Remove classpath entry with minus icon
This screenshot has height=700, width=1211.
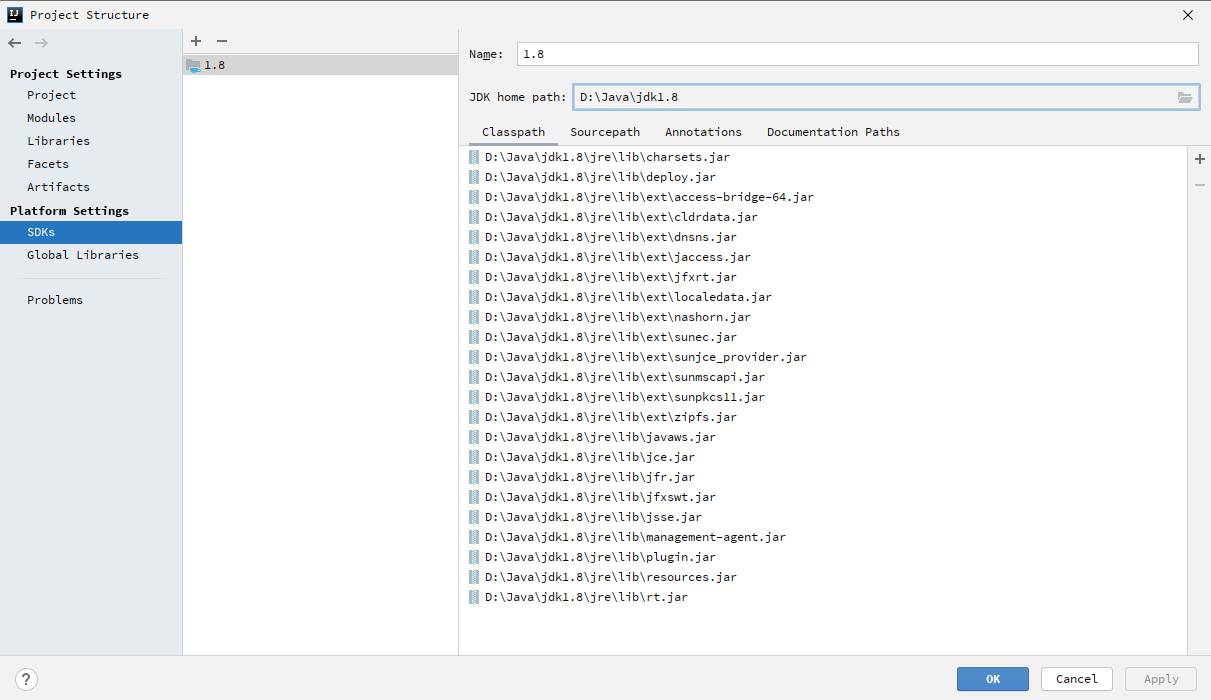point(1200,185)
